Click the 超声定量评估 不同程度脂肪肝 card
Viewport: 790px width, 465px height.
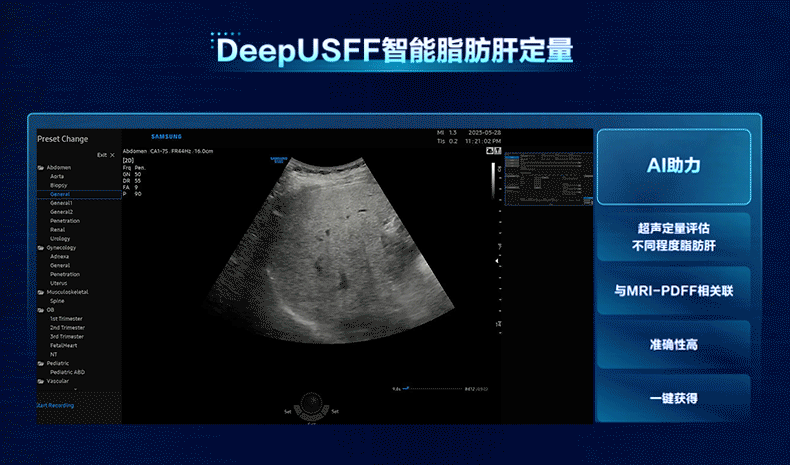674,237
